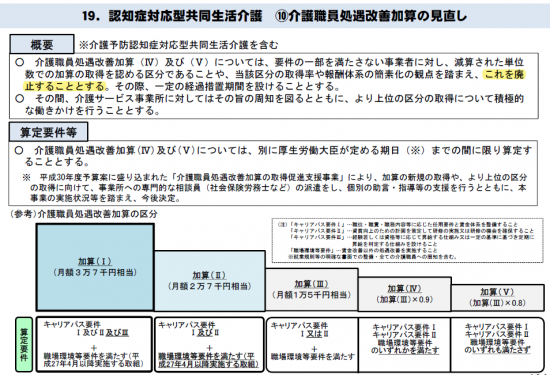The height and width of the screenshot is (375, 550).
Task: Select the 加算(Ⅳ) block
Action: point(404,294)
